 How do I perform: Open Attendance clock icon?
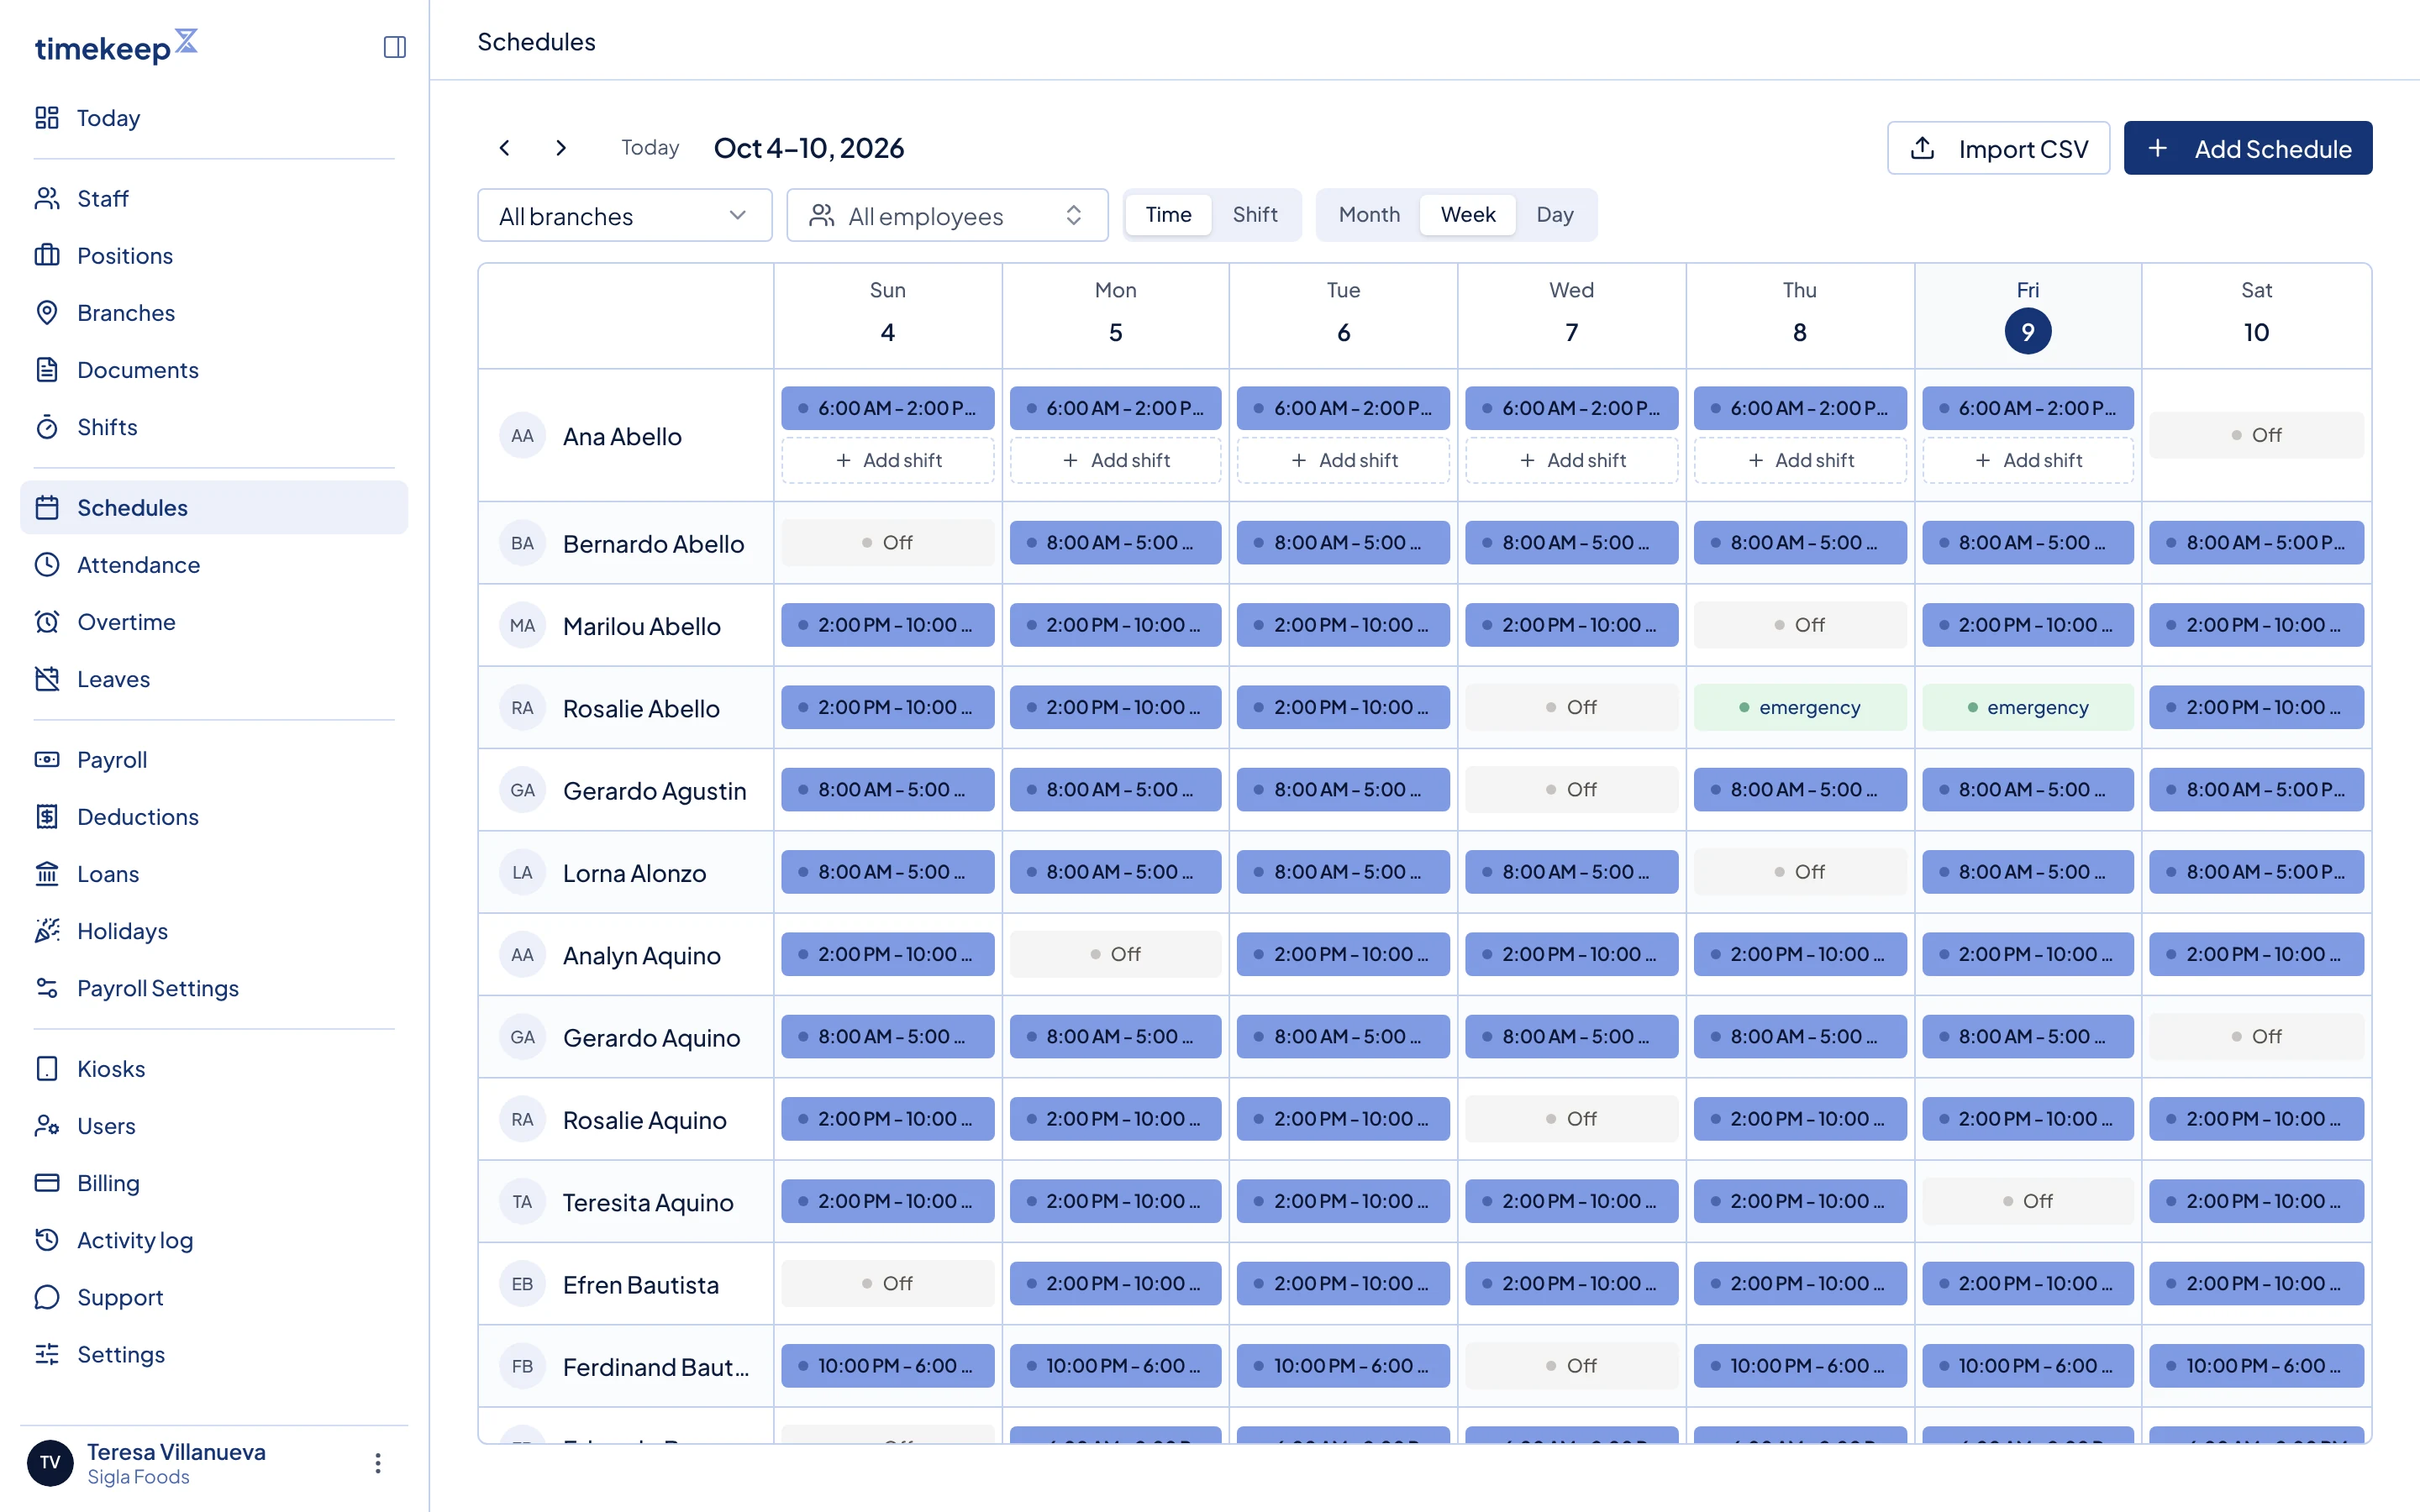tap(47, 565)
